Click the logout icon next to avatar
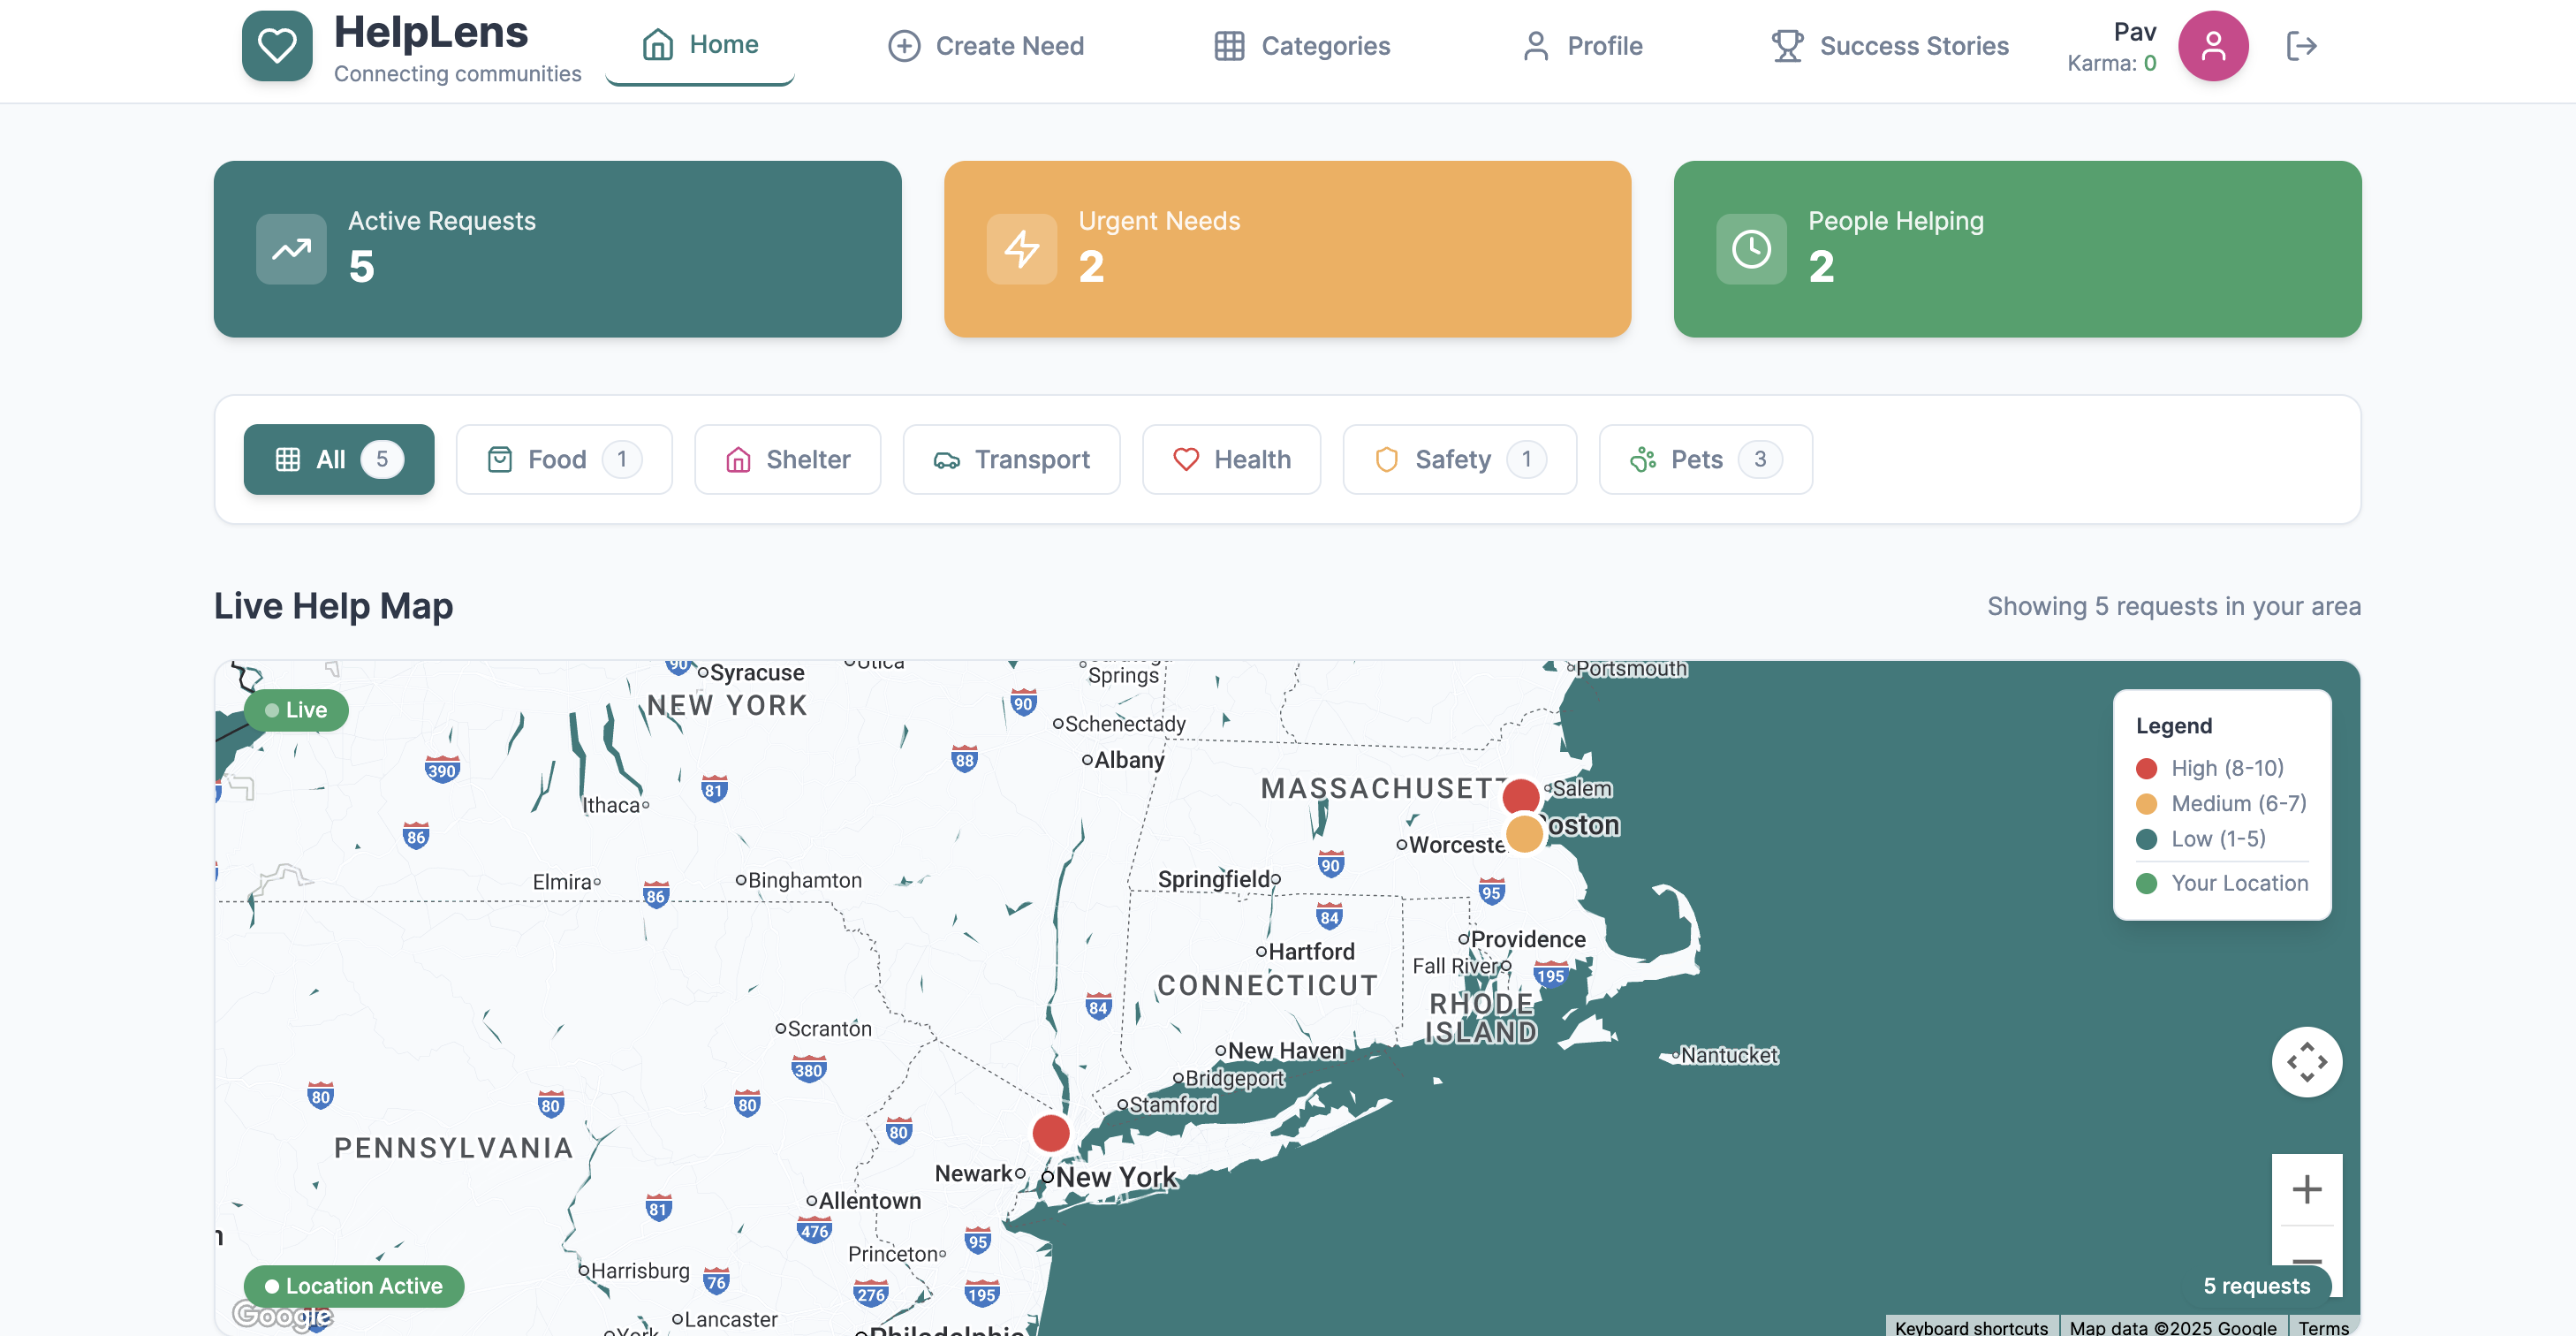The width and height of the screenshot is (2576, 1336). click(2301, 46)
